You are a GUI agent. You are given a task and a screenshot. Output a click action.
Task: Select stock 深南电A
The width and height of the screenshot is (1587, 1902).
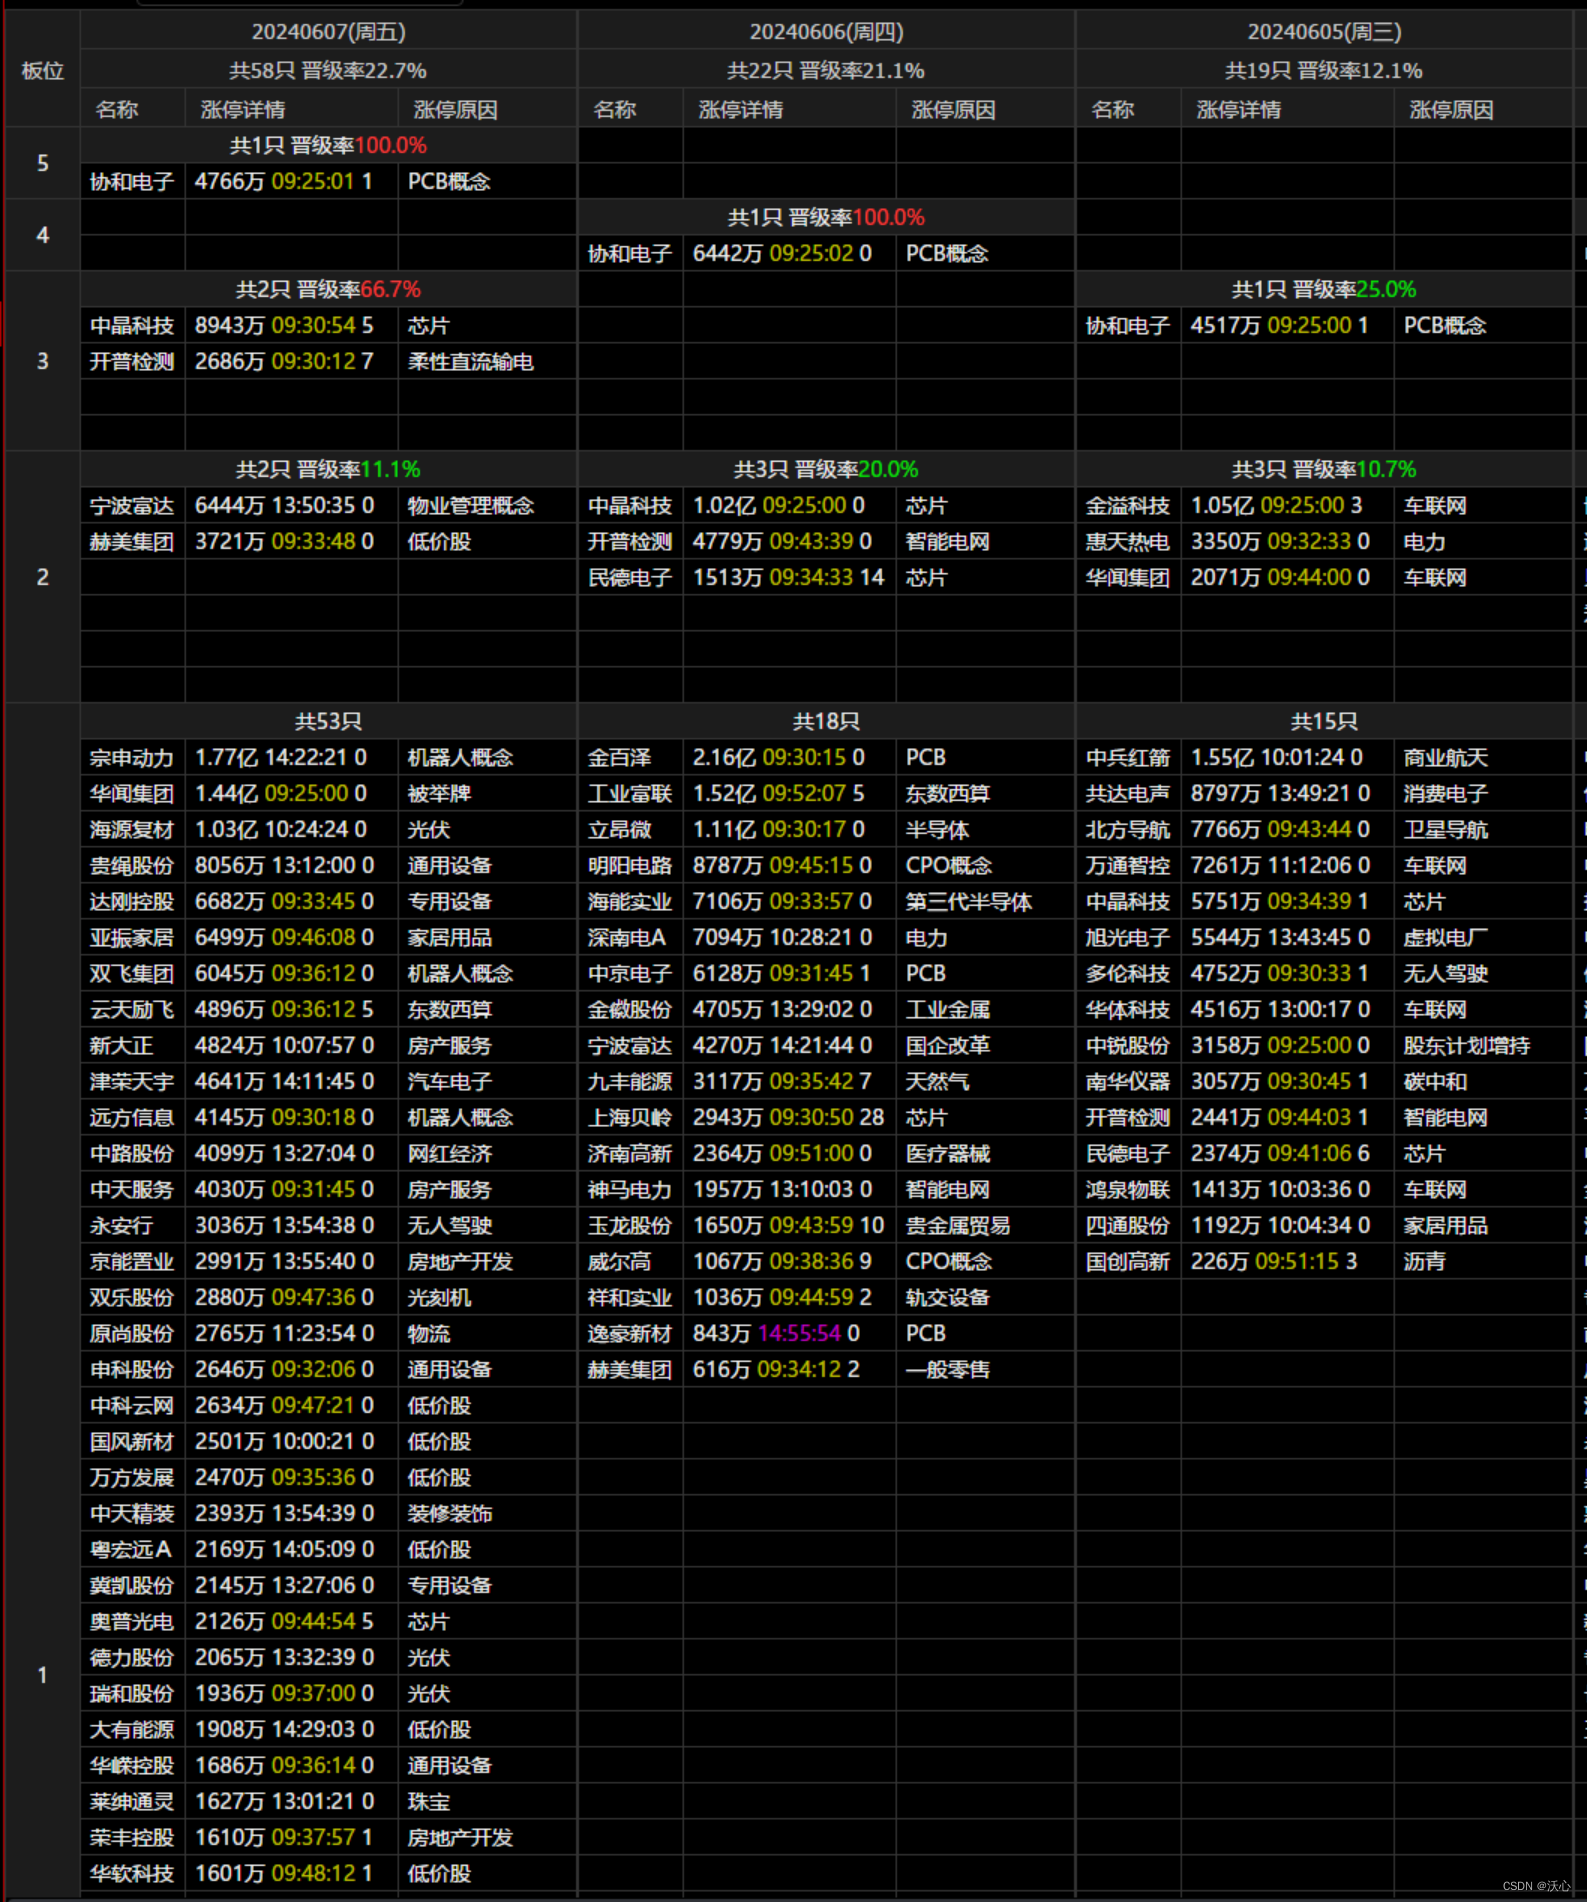[627, 938]
